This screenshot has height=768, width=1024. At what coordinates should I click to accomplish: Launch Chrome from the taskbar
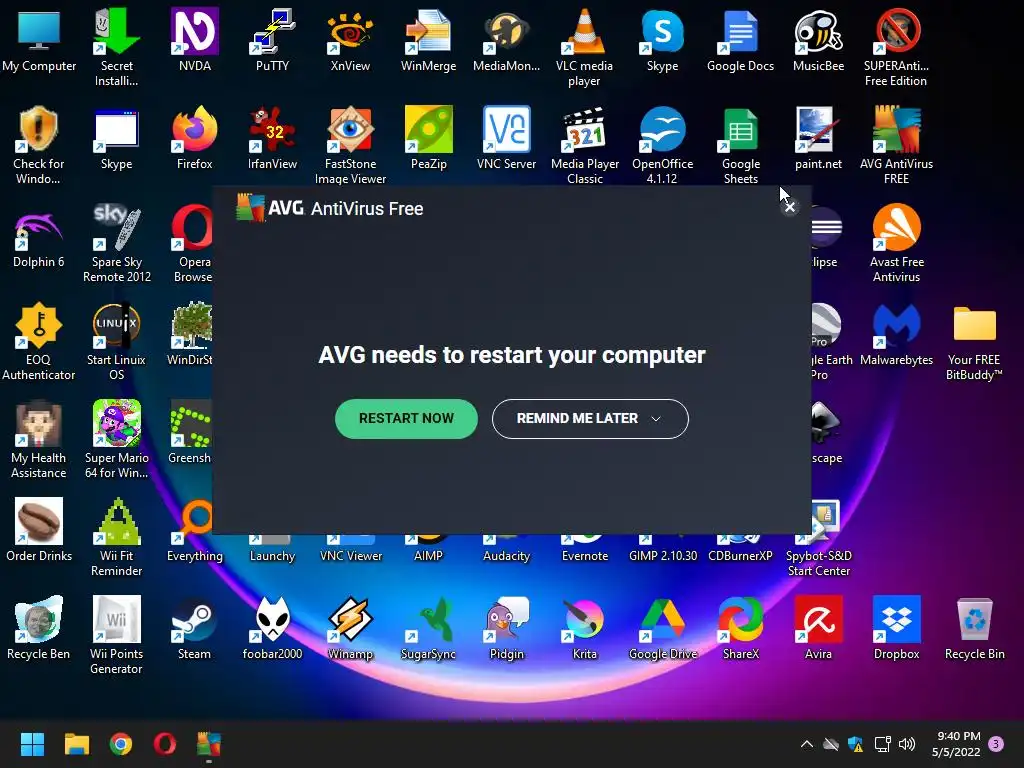[121, 744]
